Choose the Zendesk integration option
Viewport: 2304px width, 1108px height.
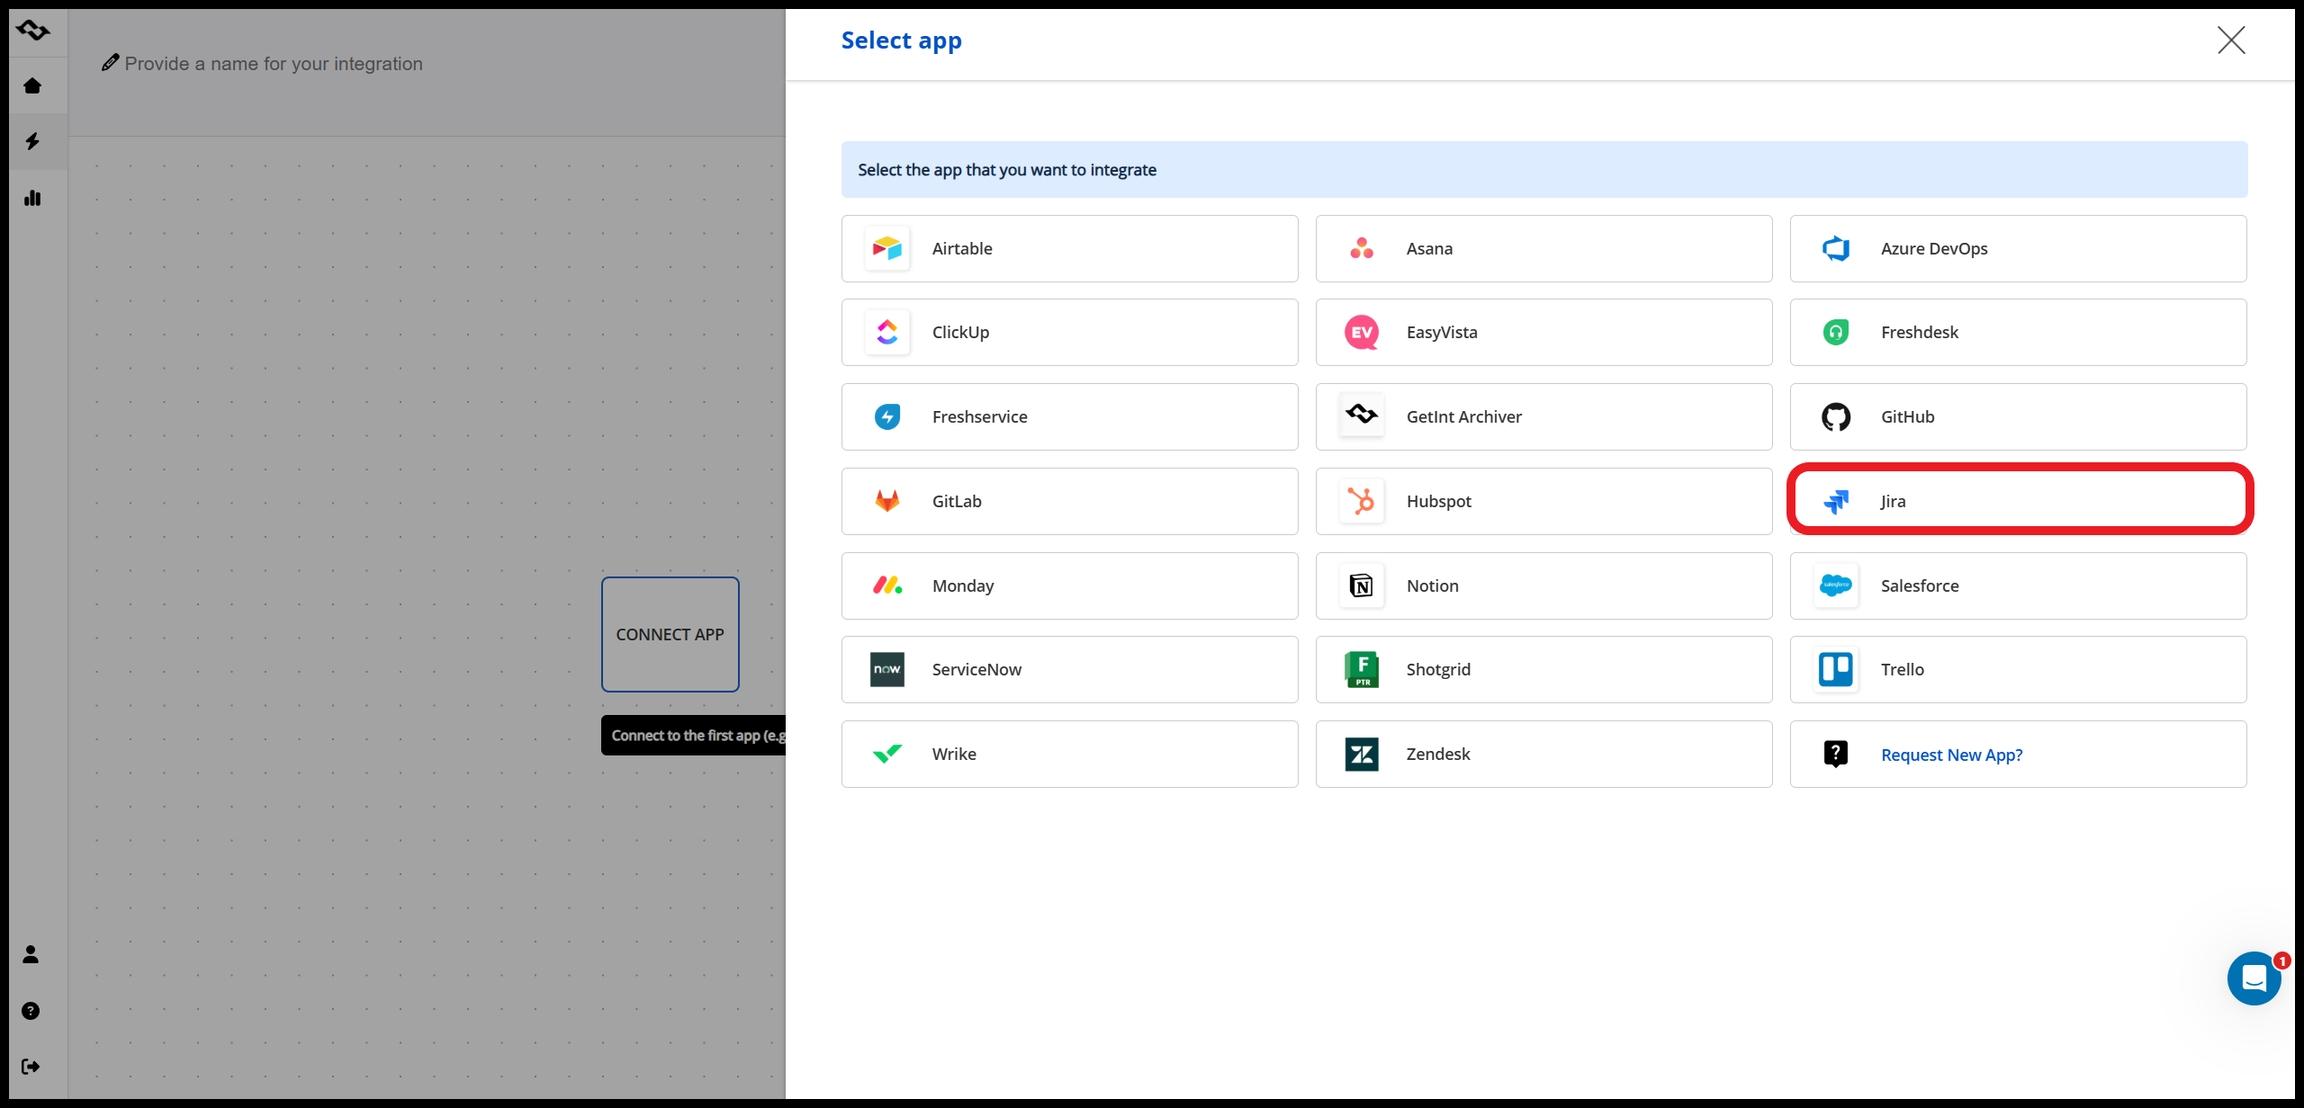[1543, 754]
